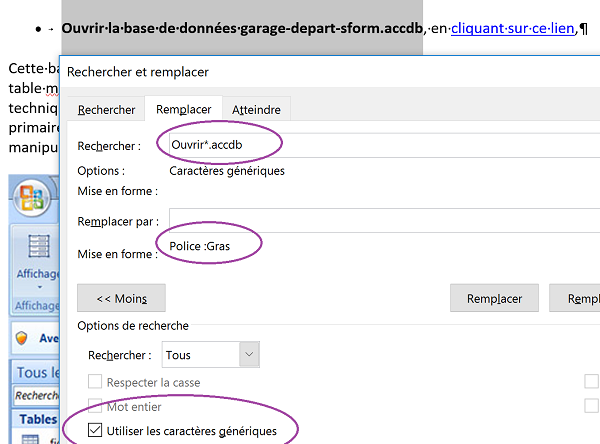Click the bold text 'Ouvrir la base de données garage-depart-sform.accdb'
Viewport: 600px width, 444px height.
tap(242, 28)
